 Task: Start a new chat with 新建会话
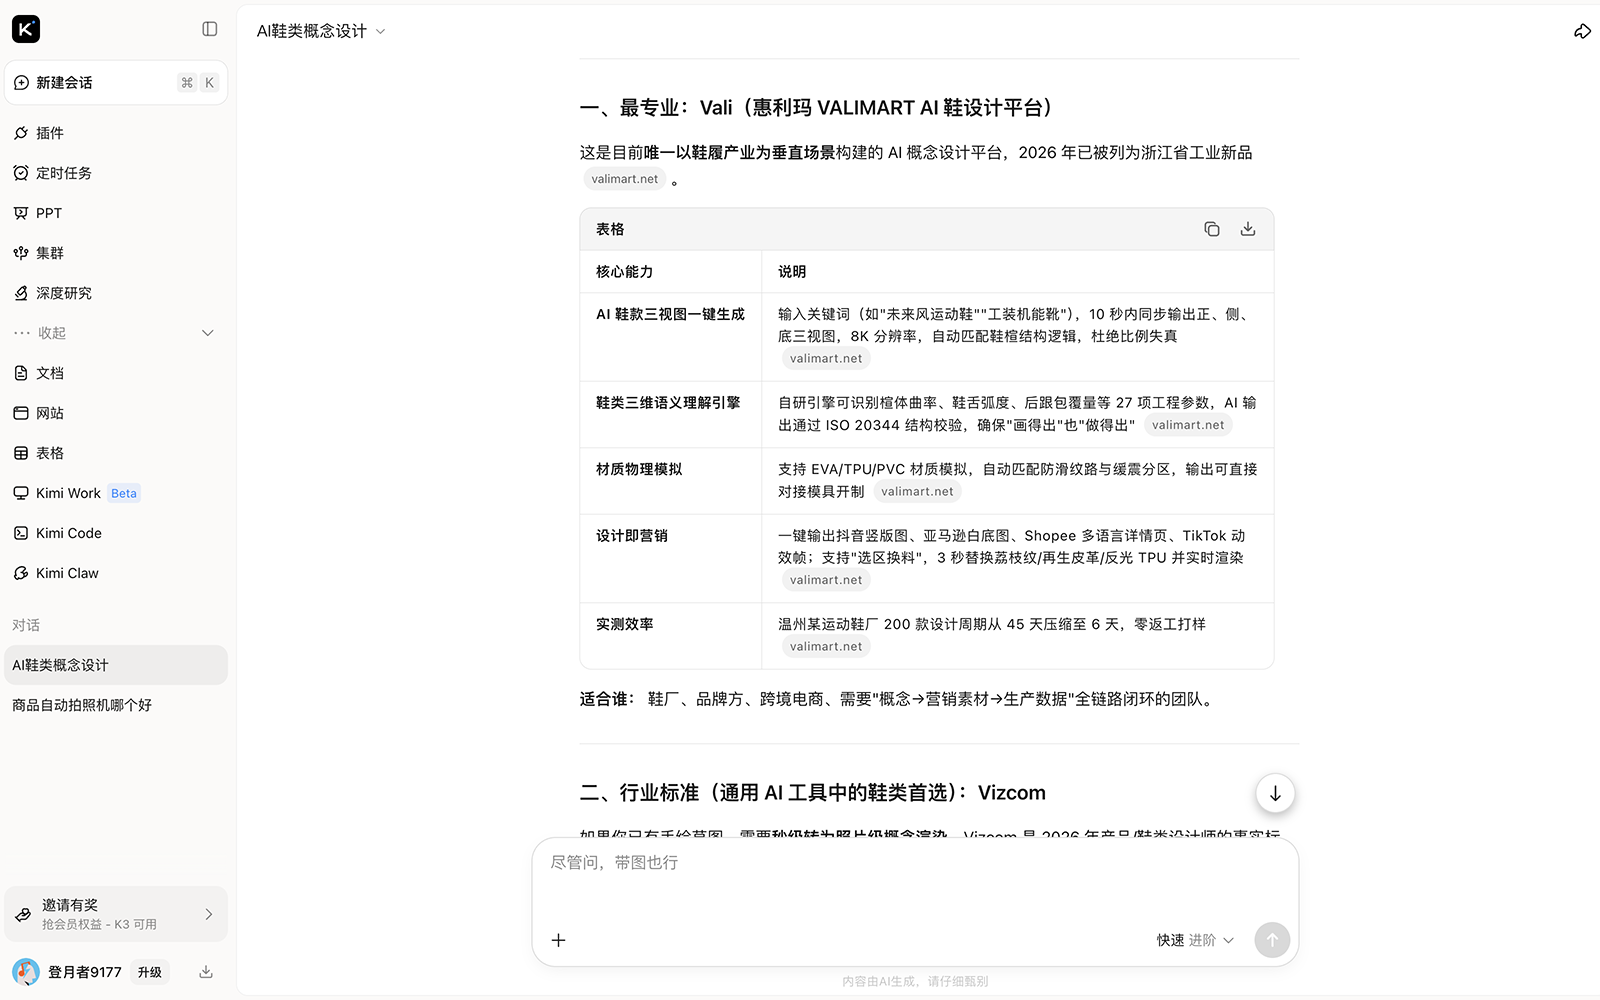point(116,83)
